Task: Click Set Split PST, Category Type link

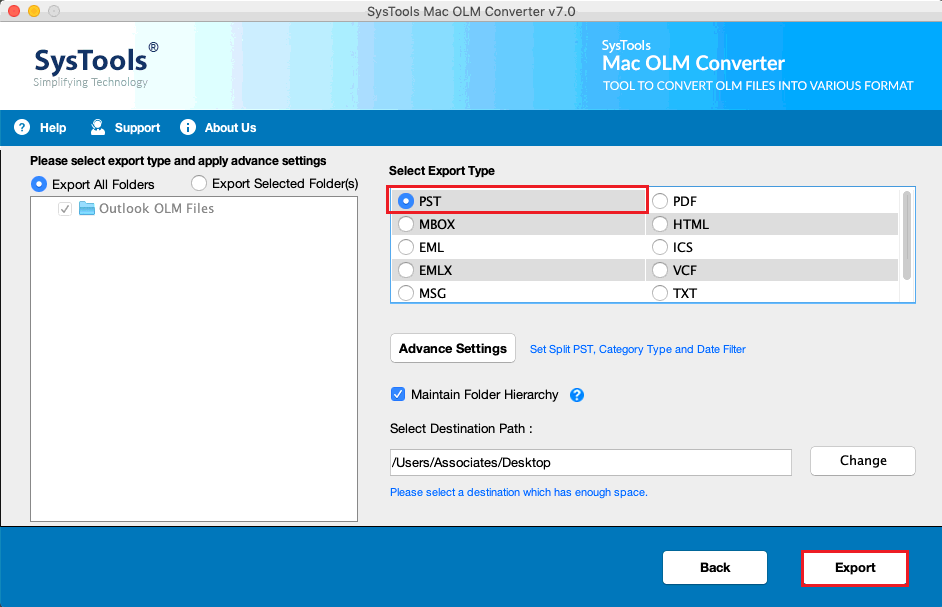Action: click(637, 349)
